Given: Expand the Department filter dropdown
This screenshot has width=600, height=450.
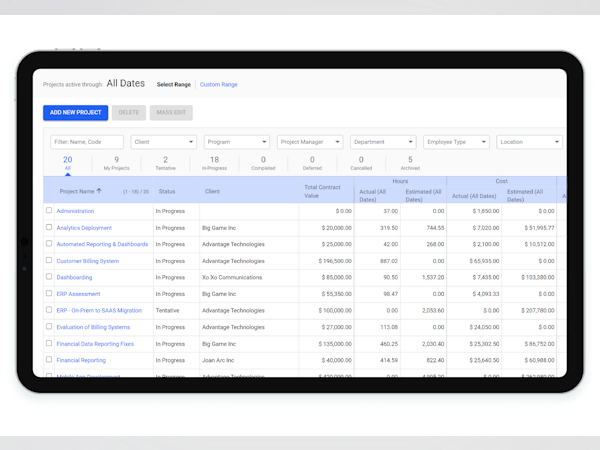Looking at the screenshot, I should [x=383, y=142].
